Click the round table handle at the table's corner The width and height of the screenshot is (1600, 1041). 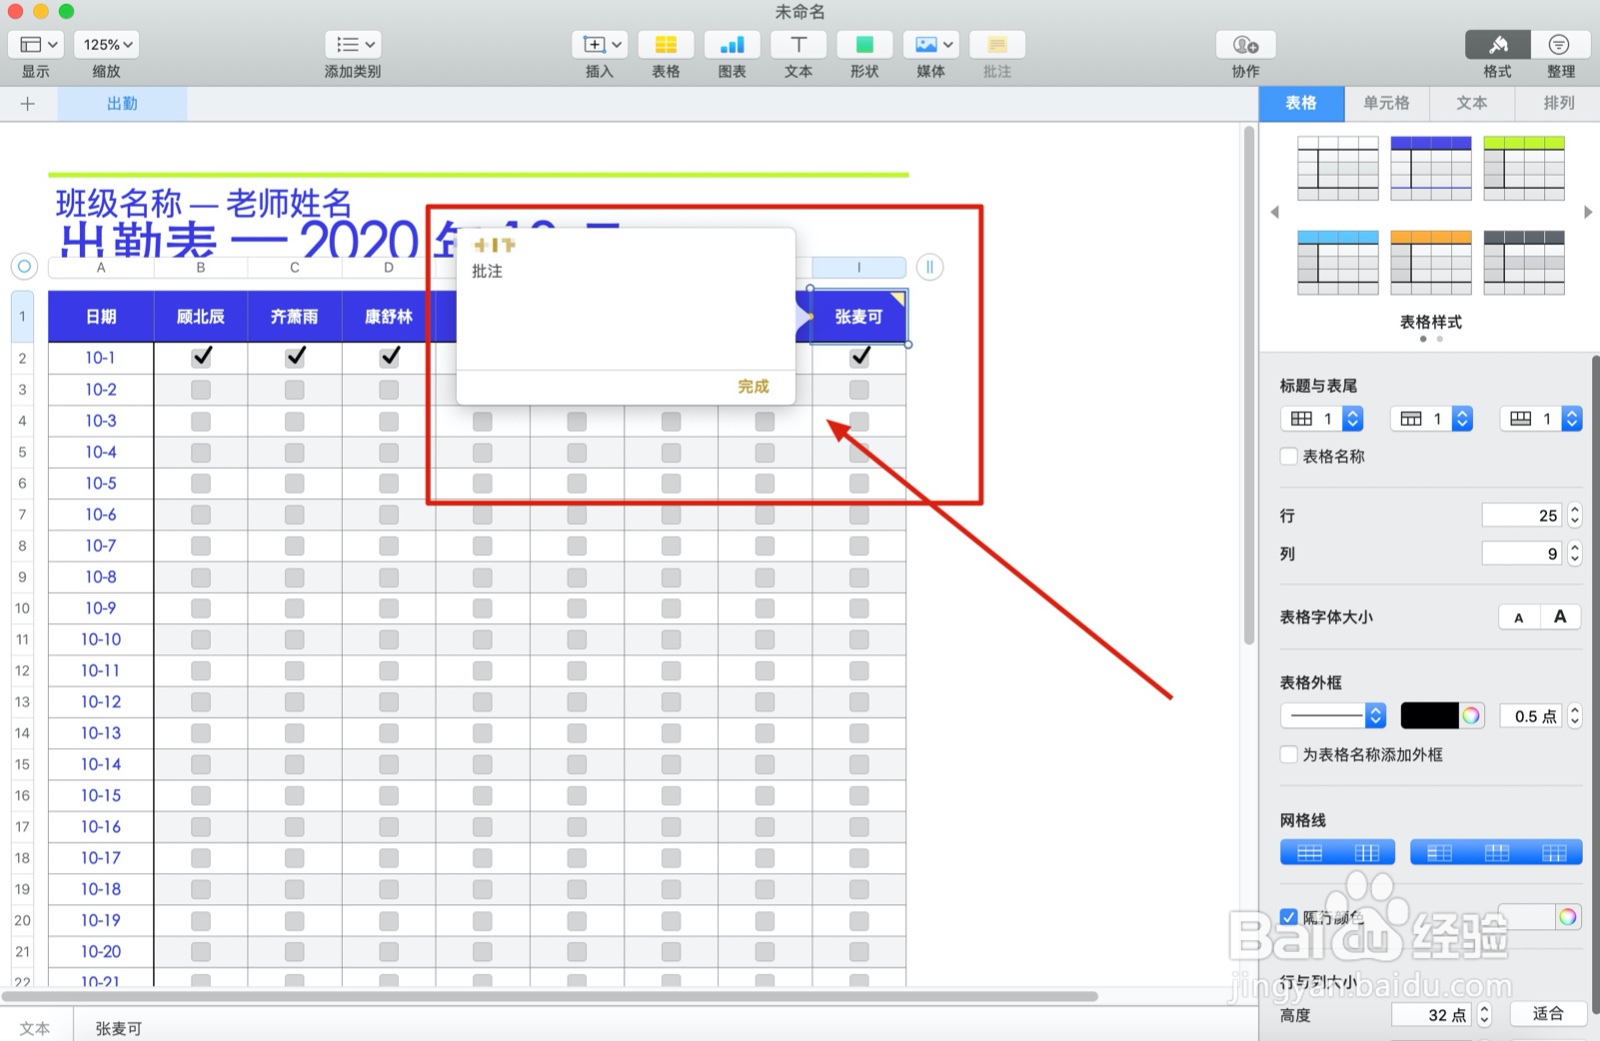tap(24, 267)
